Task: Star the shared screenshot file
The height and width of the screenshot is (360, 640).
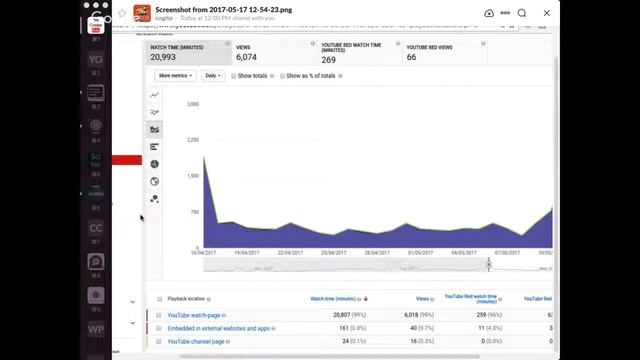Action: pyautogui.click(x=122, y=13)
